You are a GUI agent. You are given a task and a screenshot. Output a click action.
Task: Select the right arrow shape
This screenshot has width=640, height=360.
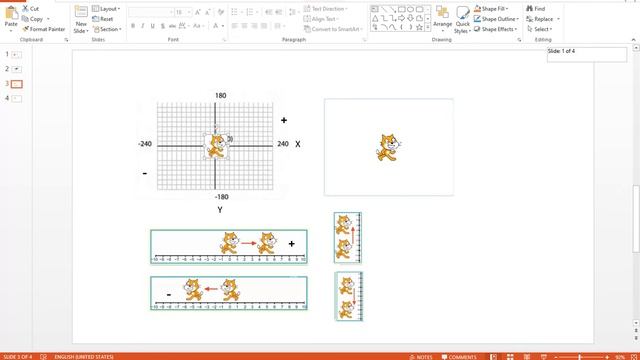[402, 18]
